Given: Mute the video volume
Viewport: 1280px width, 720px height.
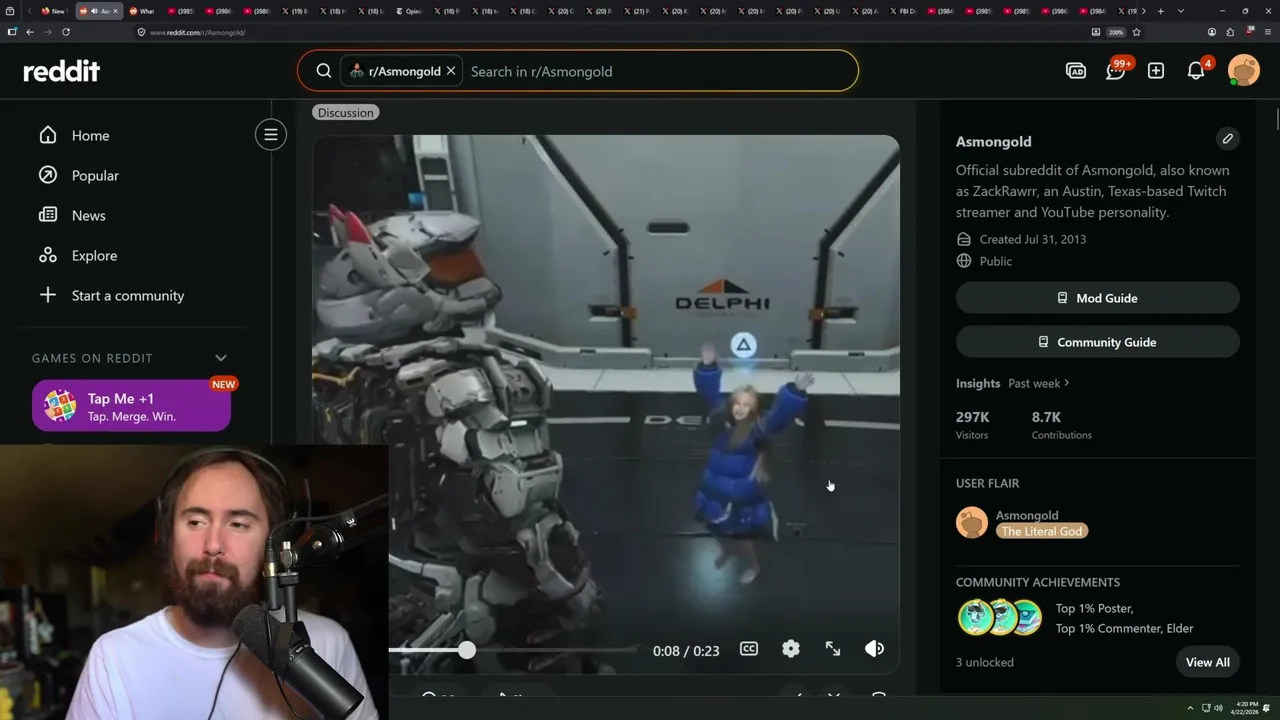Looking at the screenshot, I should (874, 649).
